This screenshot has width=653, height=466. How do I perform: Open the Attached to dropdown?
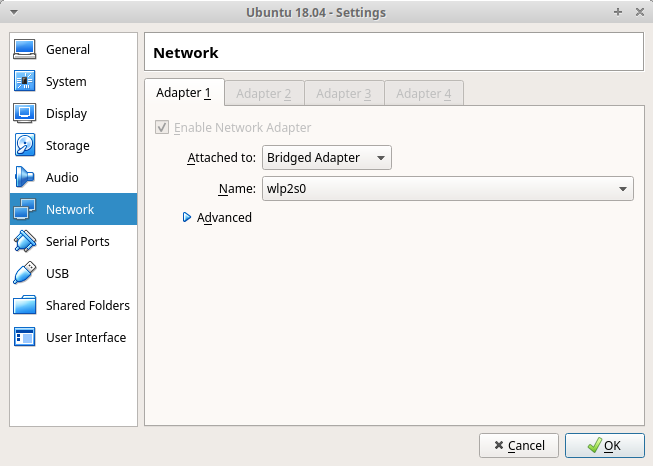click(326, 157)
